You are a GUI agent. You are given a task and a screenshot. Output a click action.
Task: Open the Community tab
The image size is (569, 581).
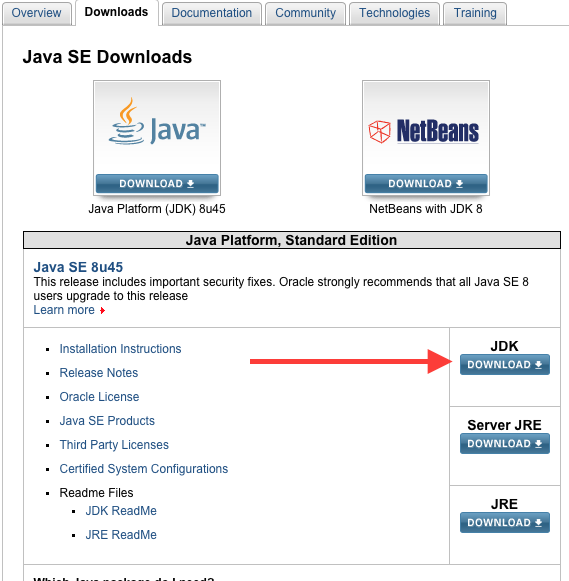click(x=305, y=13)
